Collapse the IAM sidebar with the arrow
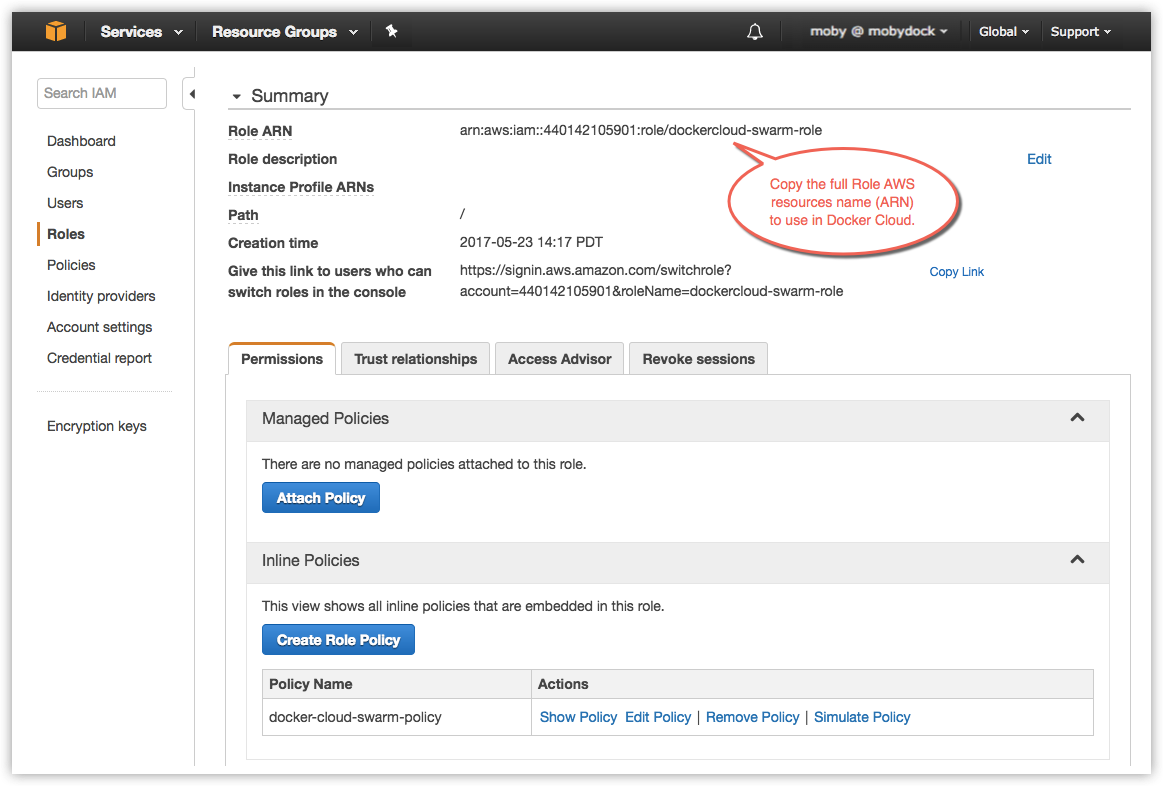 tap(192, 92)
